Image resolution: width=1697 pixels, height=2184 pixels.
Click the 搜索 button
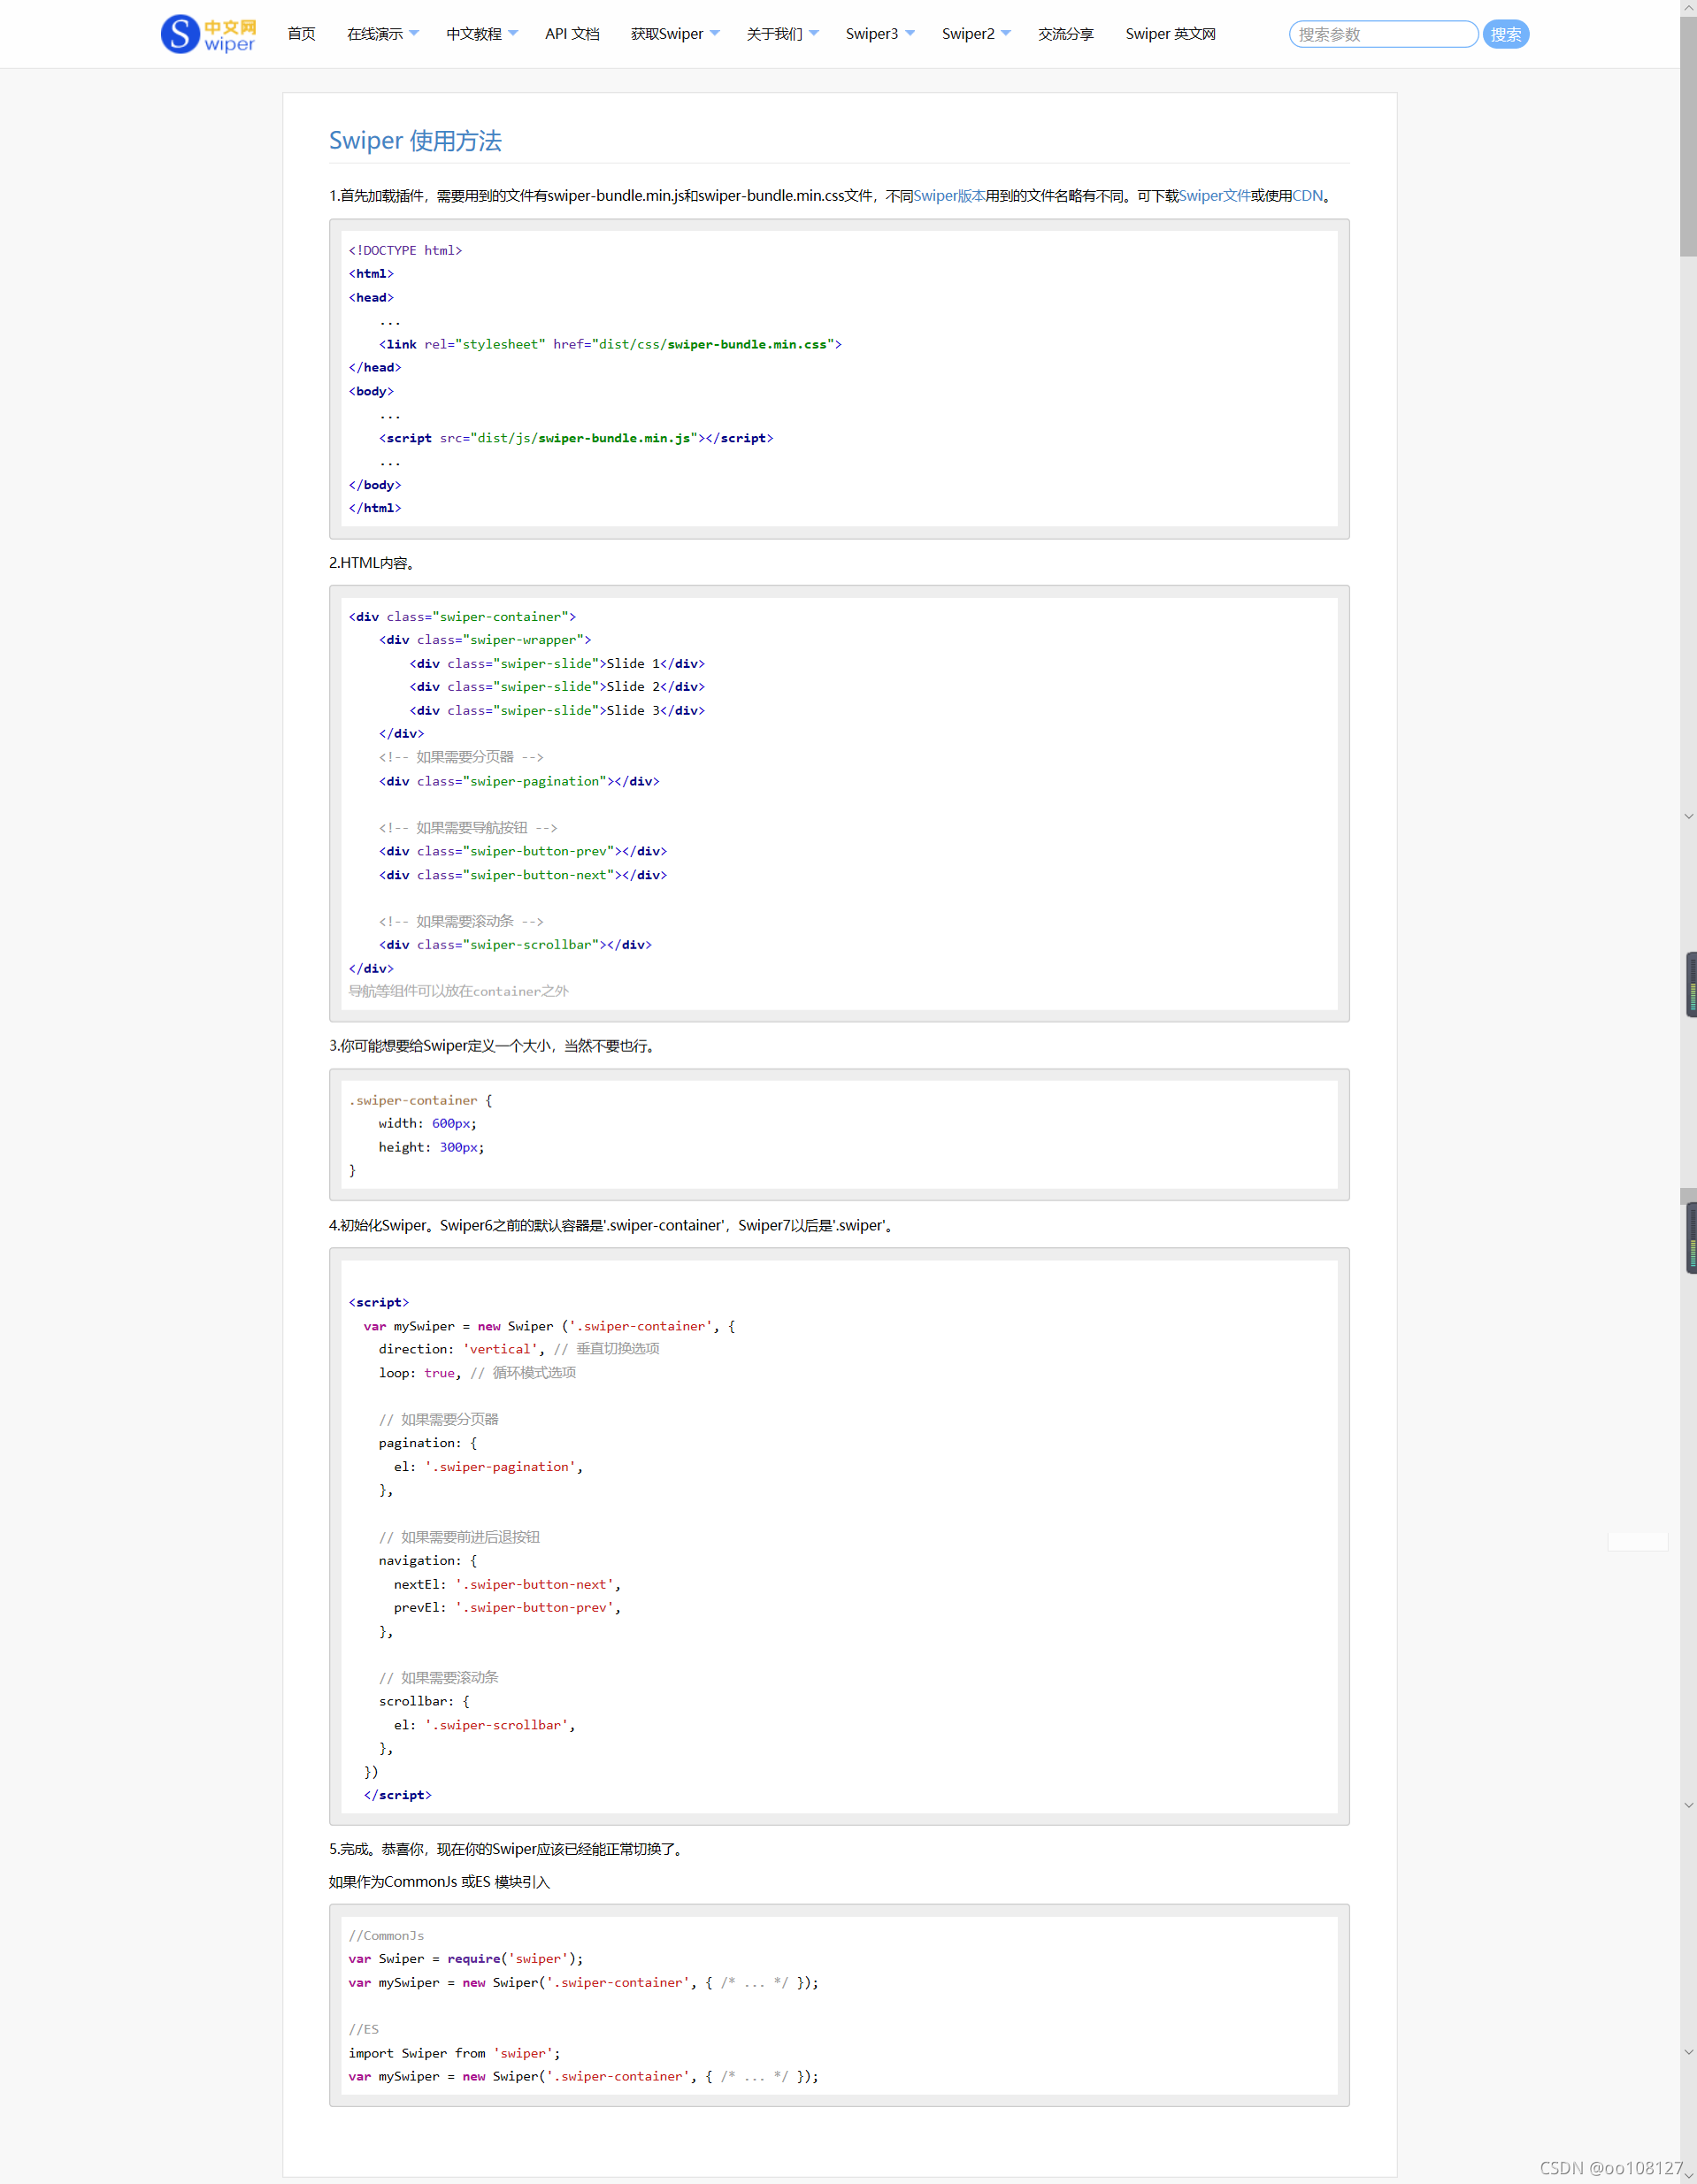[x=1505, y=34]
